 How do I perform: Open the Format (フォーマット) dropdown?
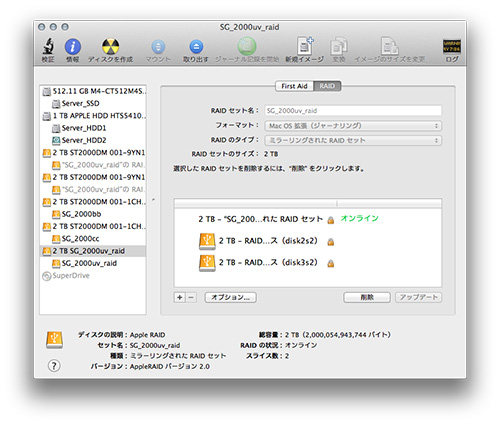tap(353, 126)
